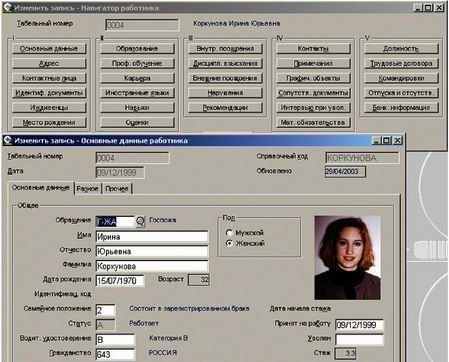Click the lookup icon next to Обращение field
This screenshot has width=449, height=362.
(140, 221)
